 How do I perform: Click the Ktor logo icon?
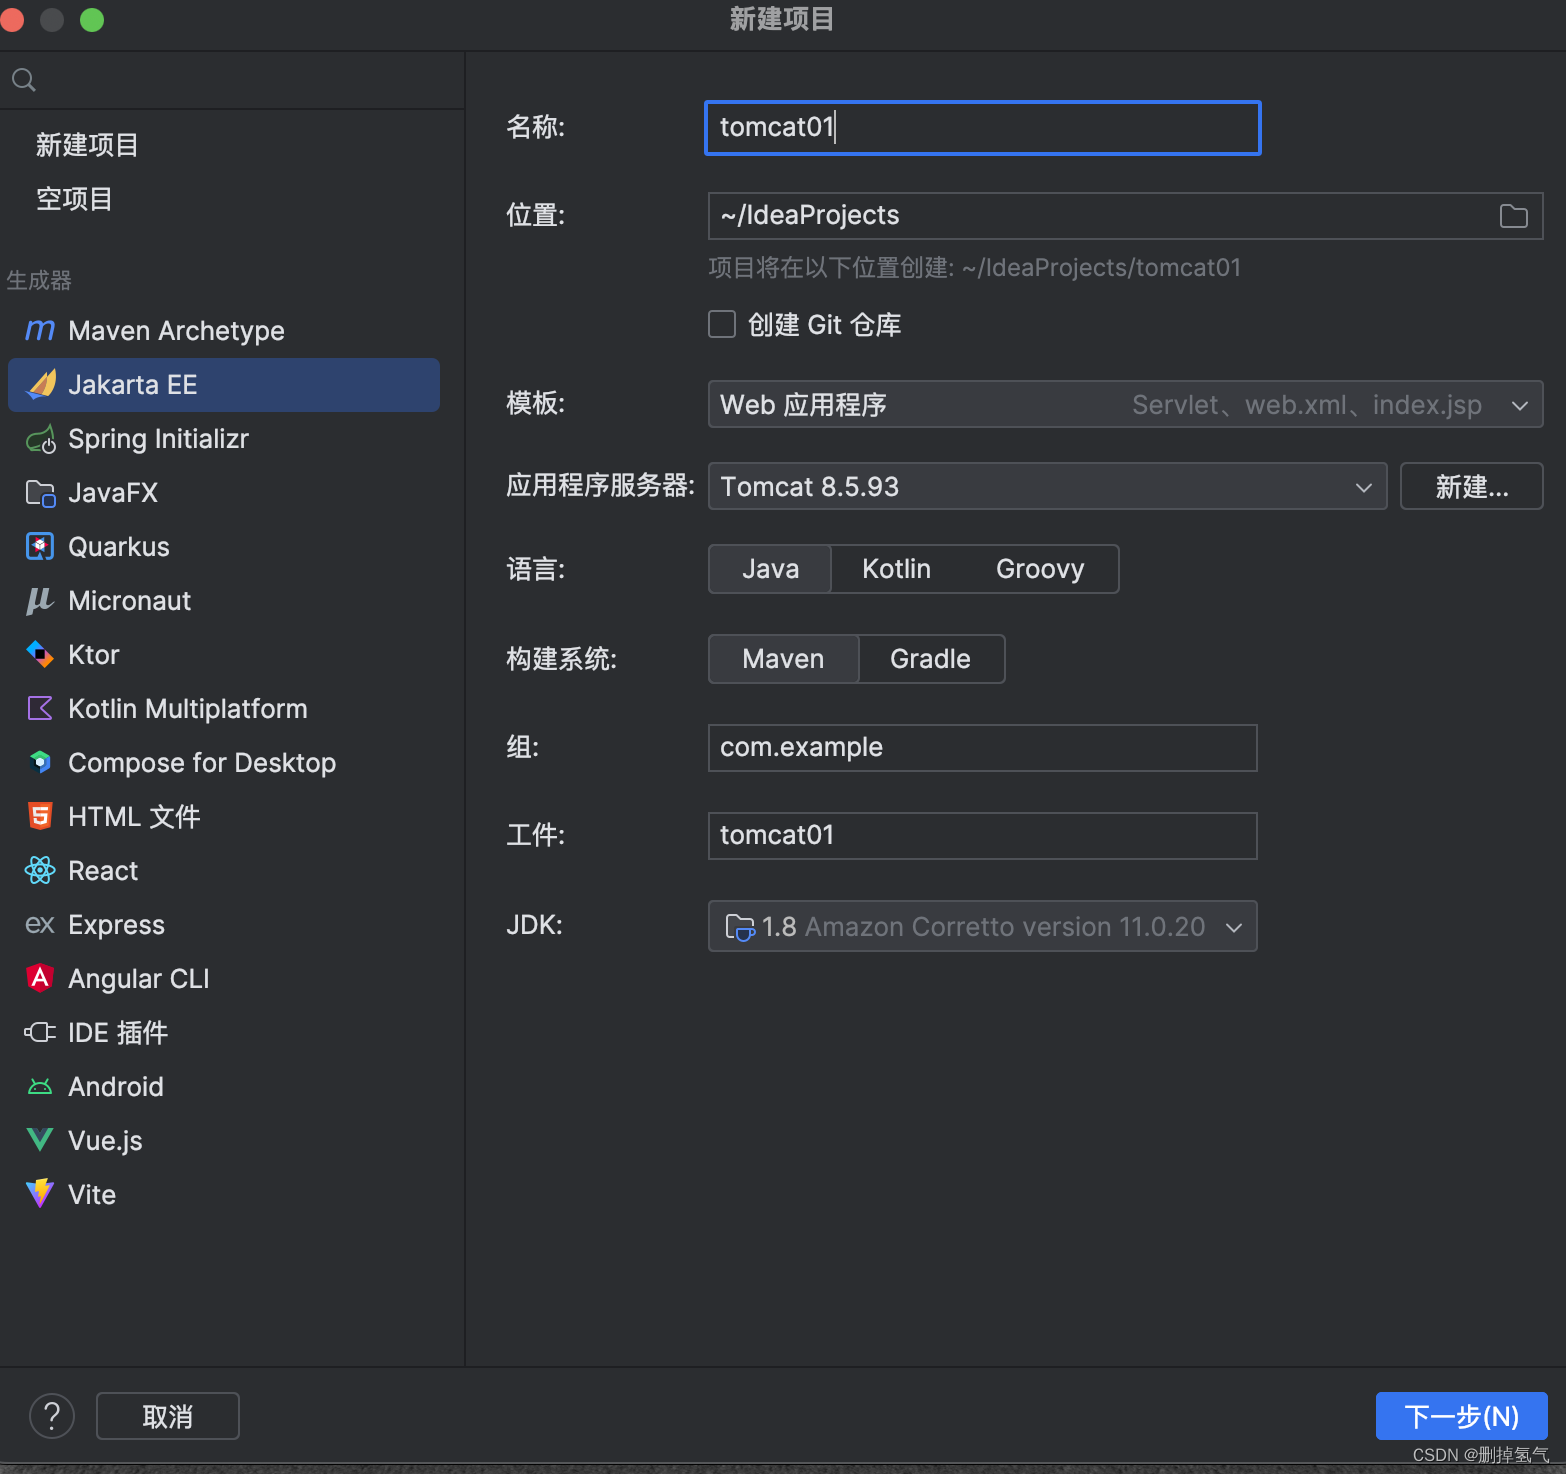coord(40,654)
